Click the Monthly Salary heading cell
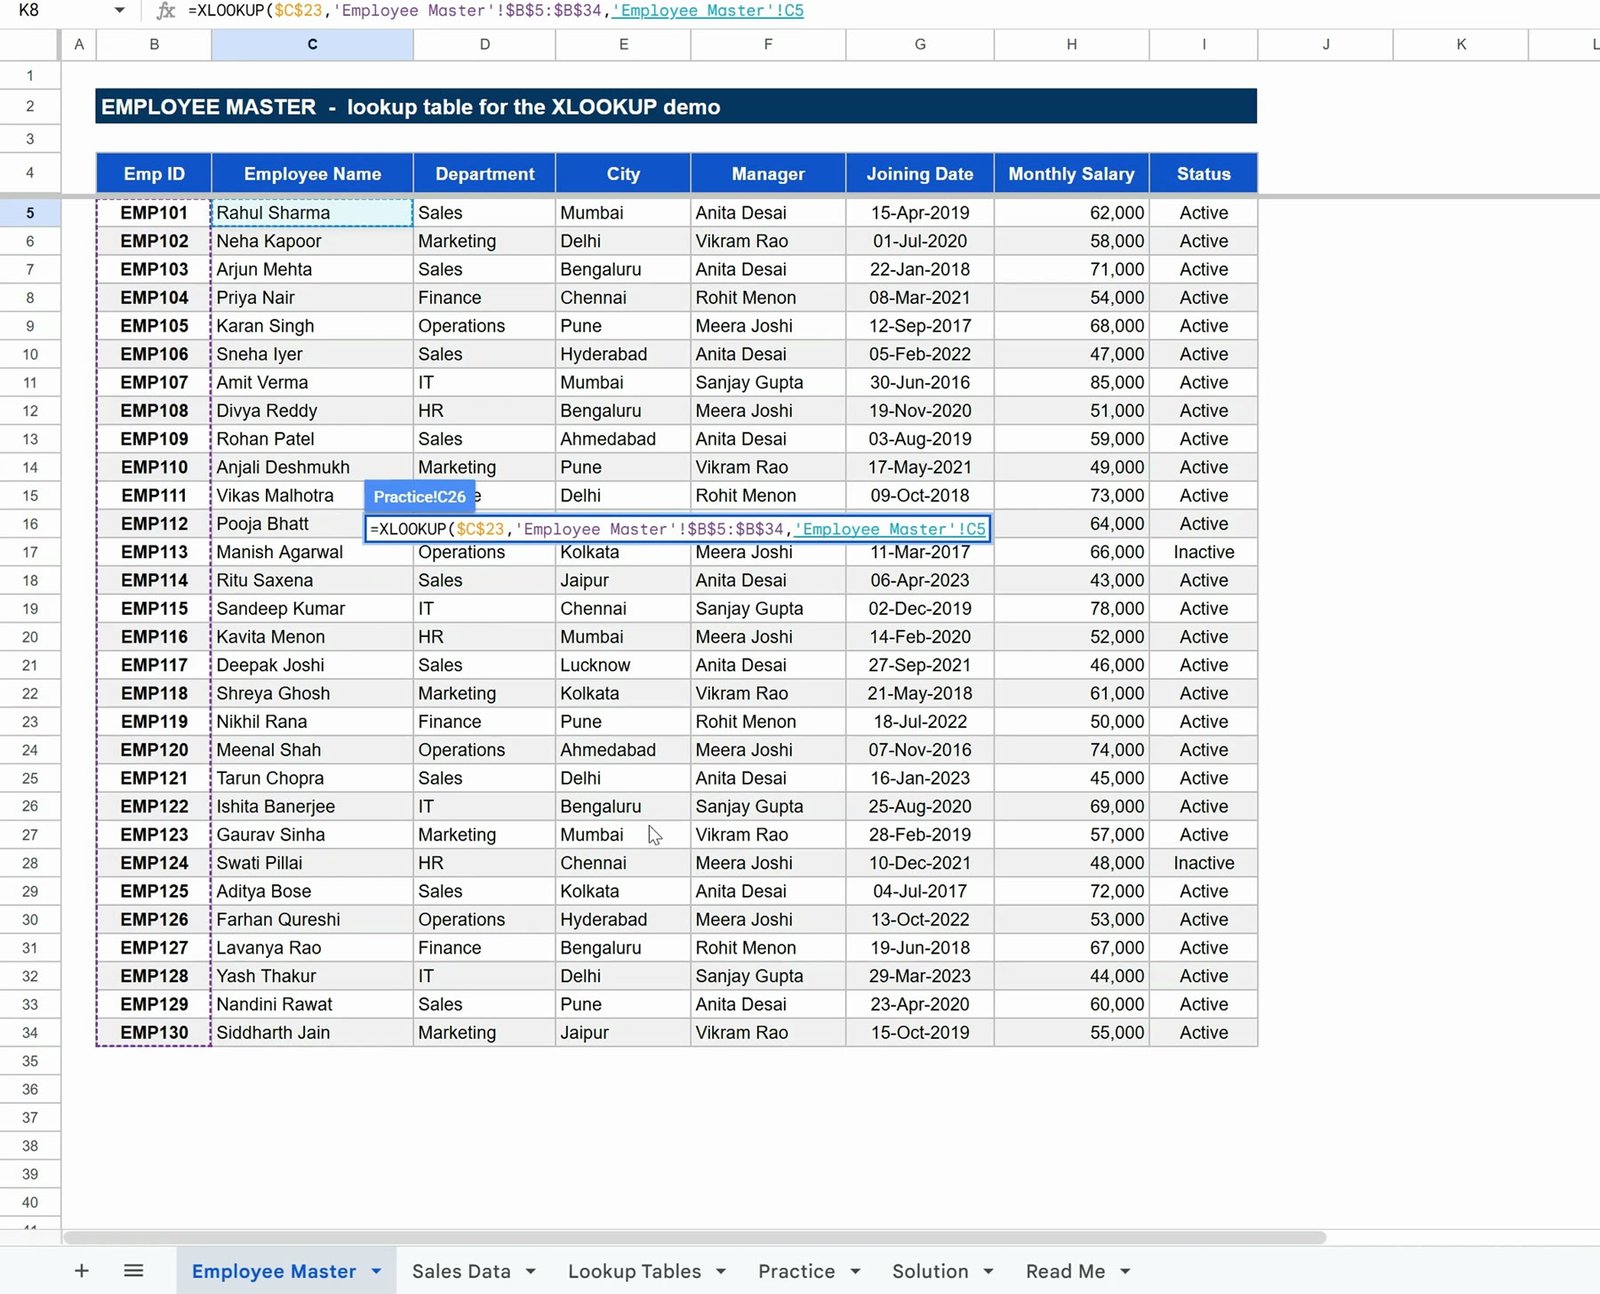This screenshot has width=1600, height=1294. click(1071, 174)
